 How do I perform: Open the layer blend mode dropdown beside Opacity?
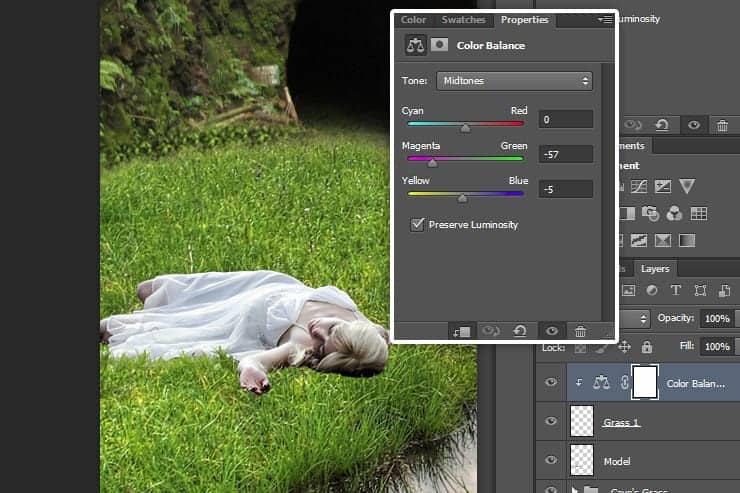tap(634, 318)
